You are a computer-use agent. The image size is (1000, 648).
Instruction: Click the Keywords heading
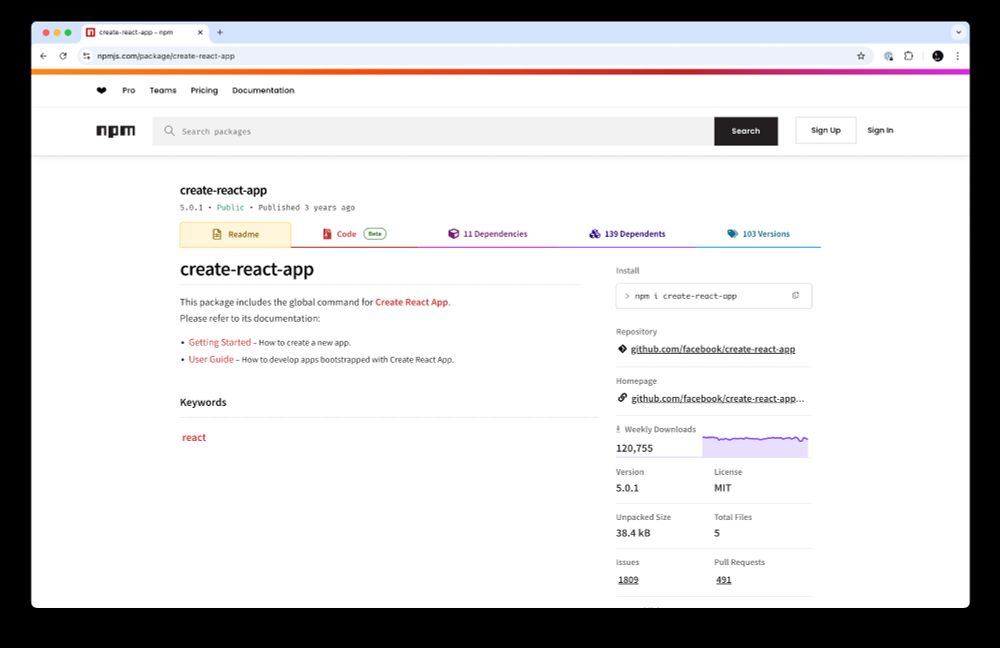(203, 402)
